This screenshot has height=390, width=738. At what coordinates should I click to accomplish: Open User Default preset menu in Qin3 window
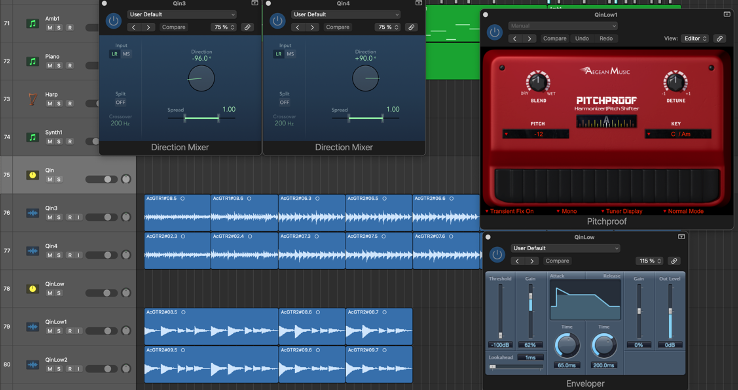(x=182, y=14)
